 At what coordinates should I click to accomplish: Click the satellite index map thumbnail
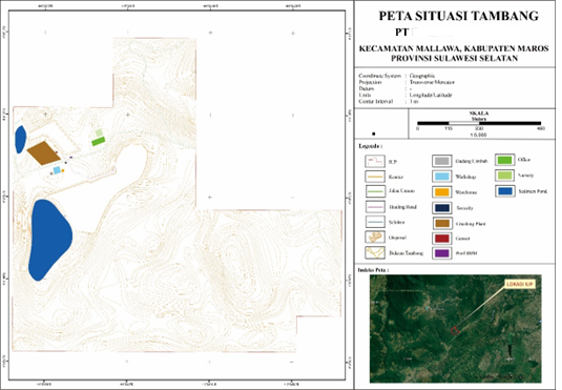coord(456,329)
